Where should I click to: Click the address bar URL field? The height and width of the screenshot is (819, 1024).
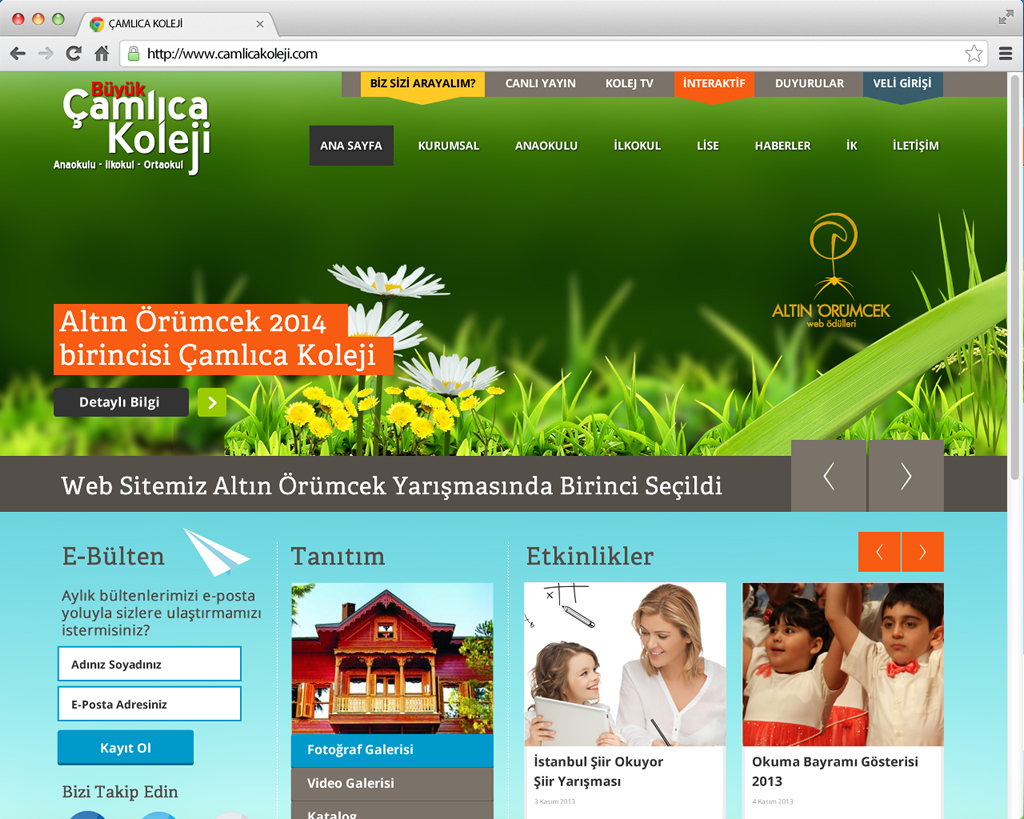point(552,54)
